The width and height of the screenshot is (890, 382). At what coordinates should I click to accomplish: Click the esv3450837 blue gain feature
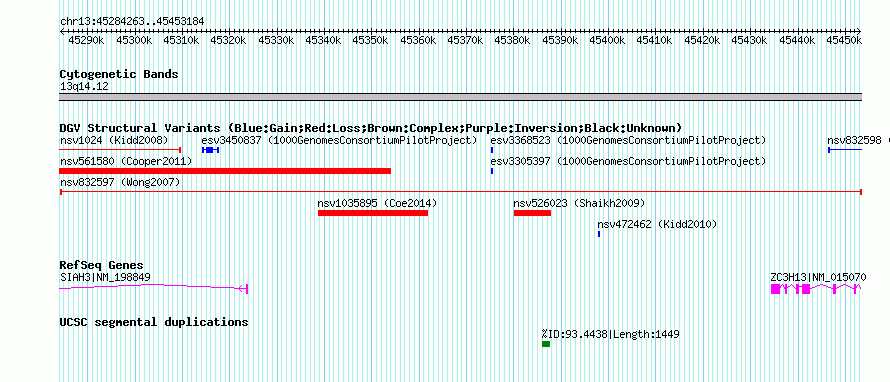[211, 150]
